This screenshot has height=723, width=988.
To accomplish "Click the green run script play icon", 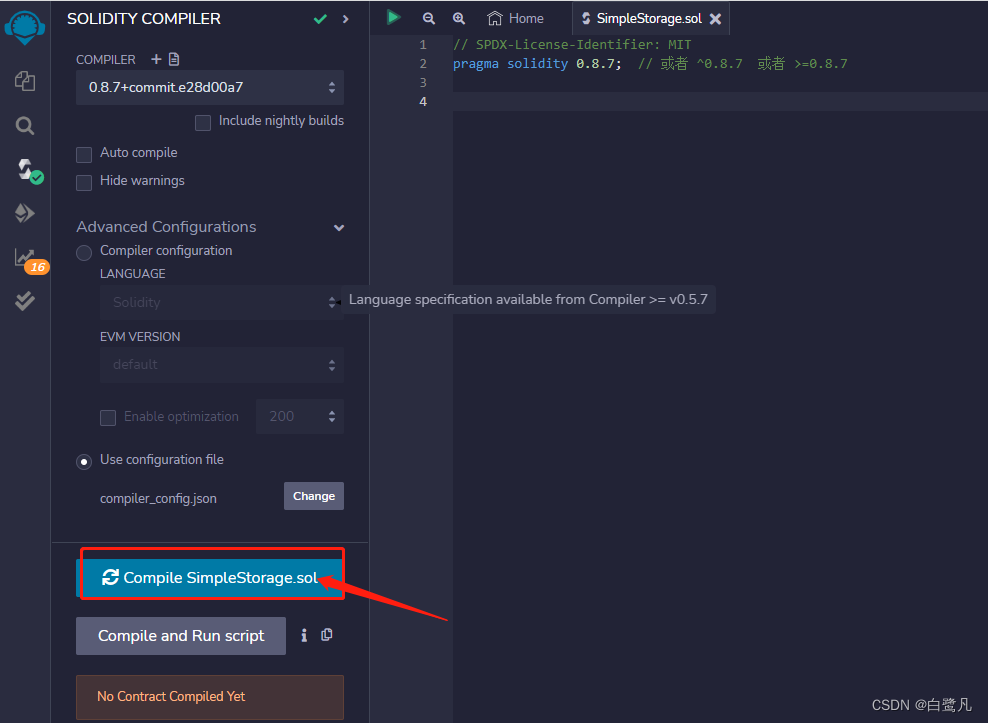I will click(394, 18).
